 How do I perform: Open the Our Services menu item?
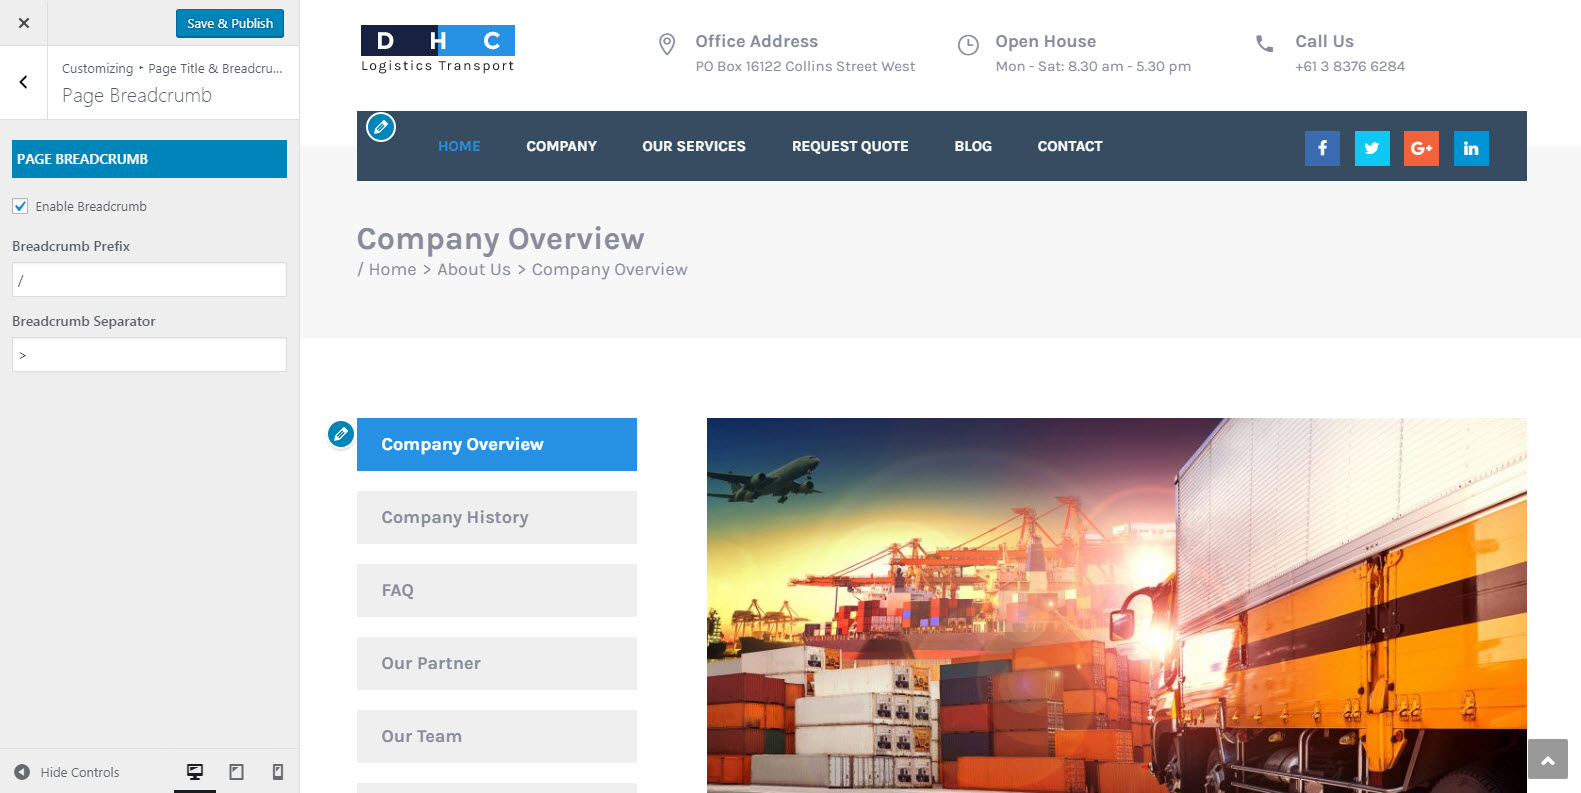click(694, 146)
